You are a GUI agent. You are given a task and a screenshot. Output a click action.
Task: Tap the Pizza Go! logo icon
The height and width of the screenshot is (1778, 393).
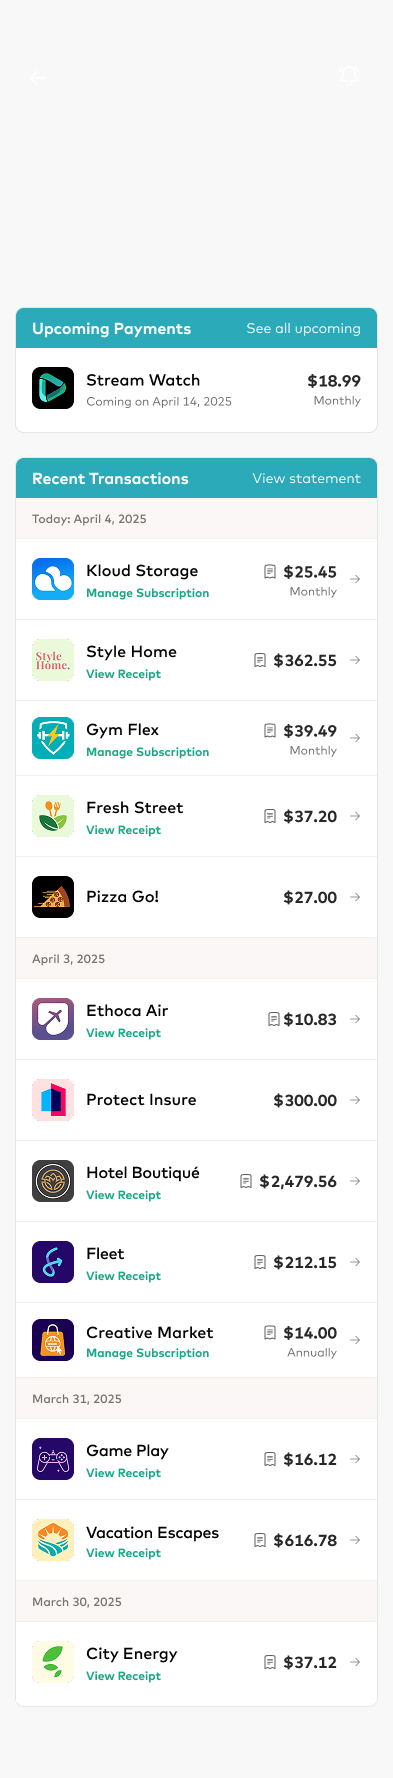point(53,897)
